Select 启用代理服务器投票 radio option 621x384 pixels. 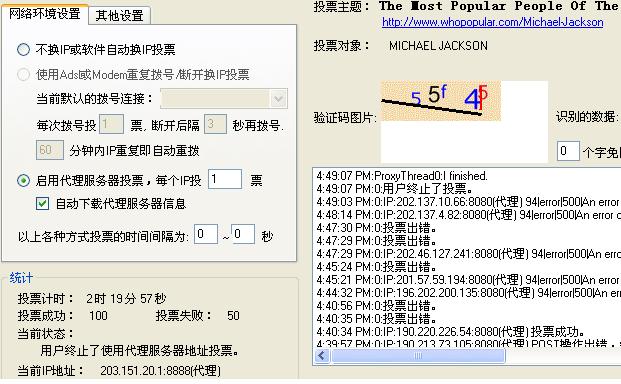[23, 181]
